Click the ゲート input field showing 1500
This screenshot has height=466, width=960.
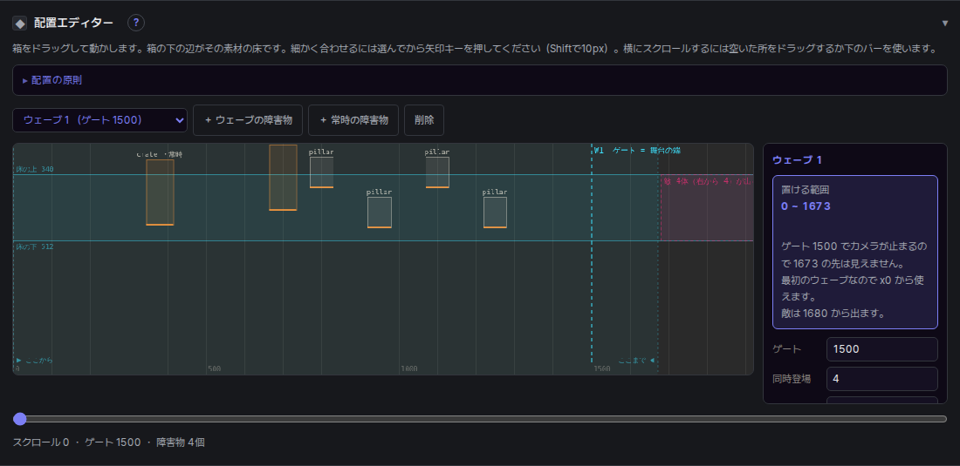(x=882, y=349)
